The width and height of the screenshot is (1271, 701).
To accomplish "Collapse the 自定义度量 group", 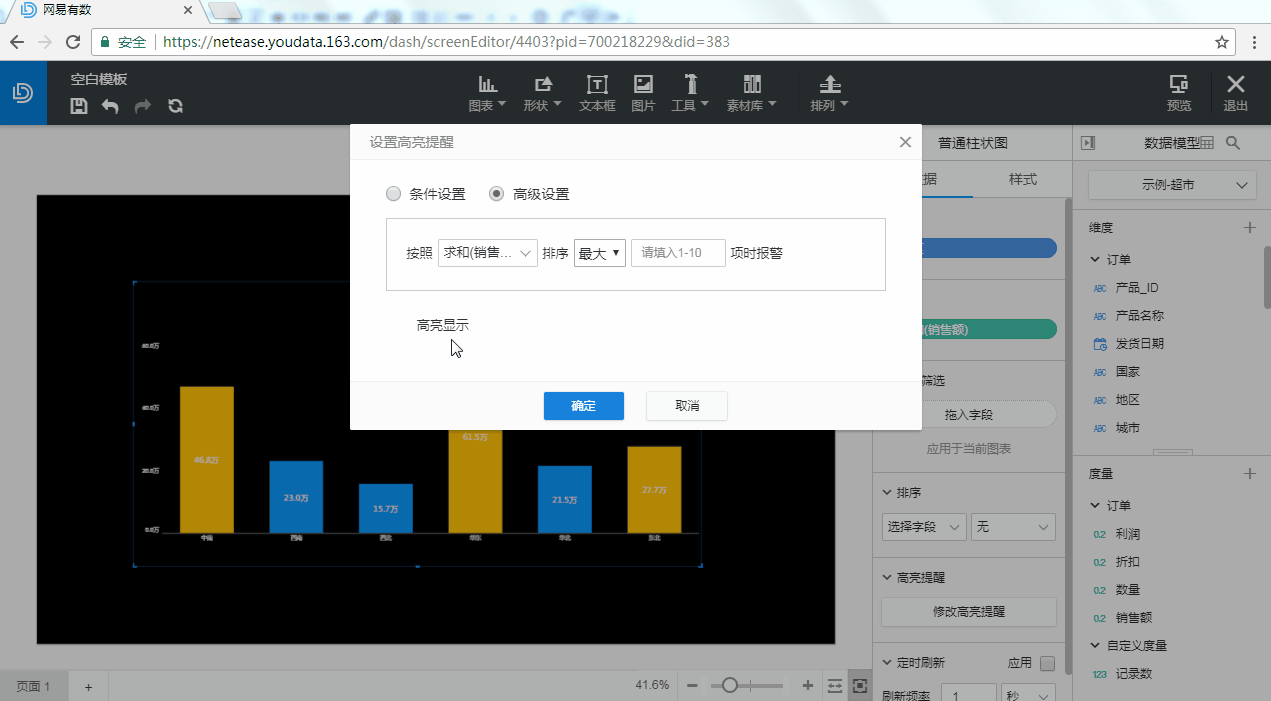I will point(1095,646).
